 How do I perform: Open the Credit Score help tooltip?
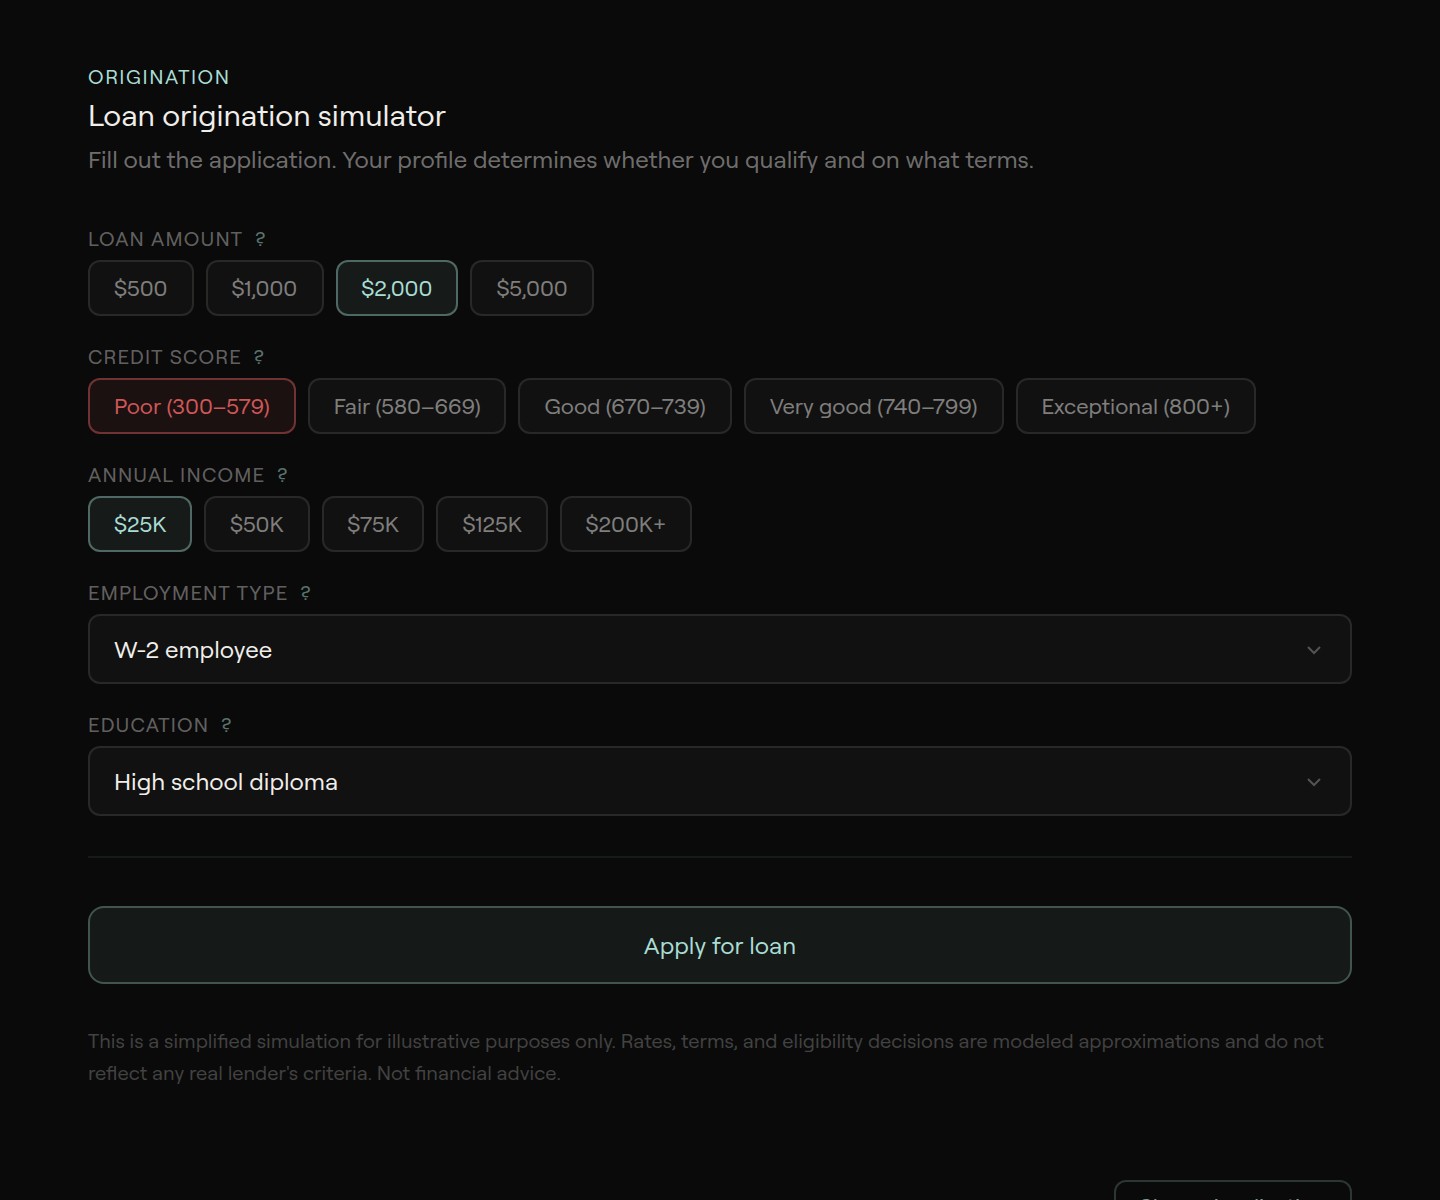pyautogui.click(x=260, y=356)
